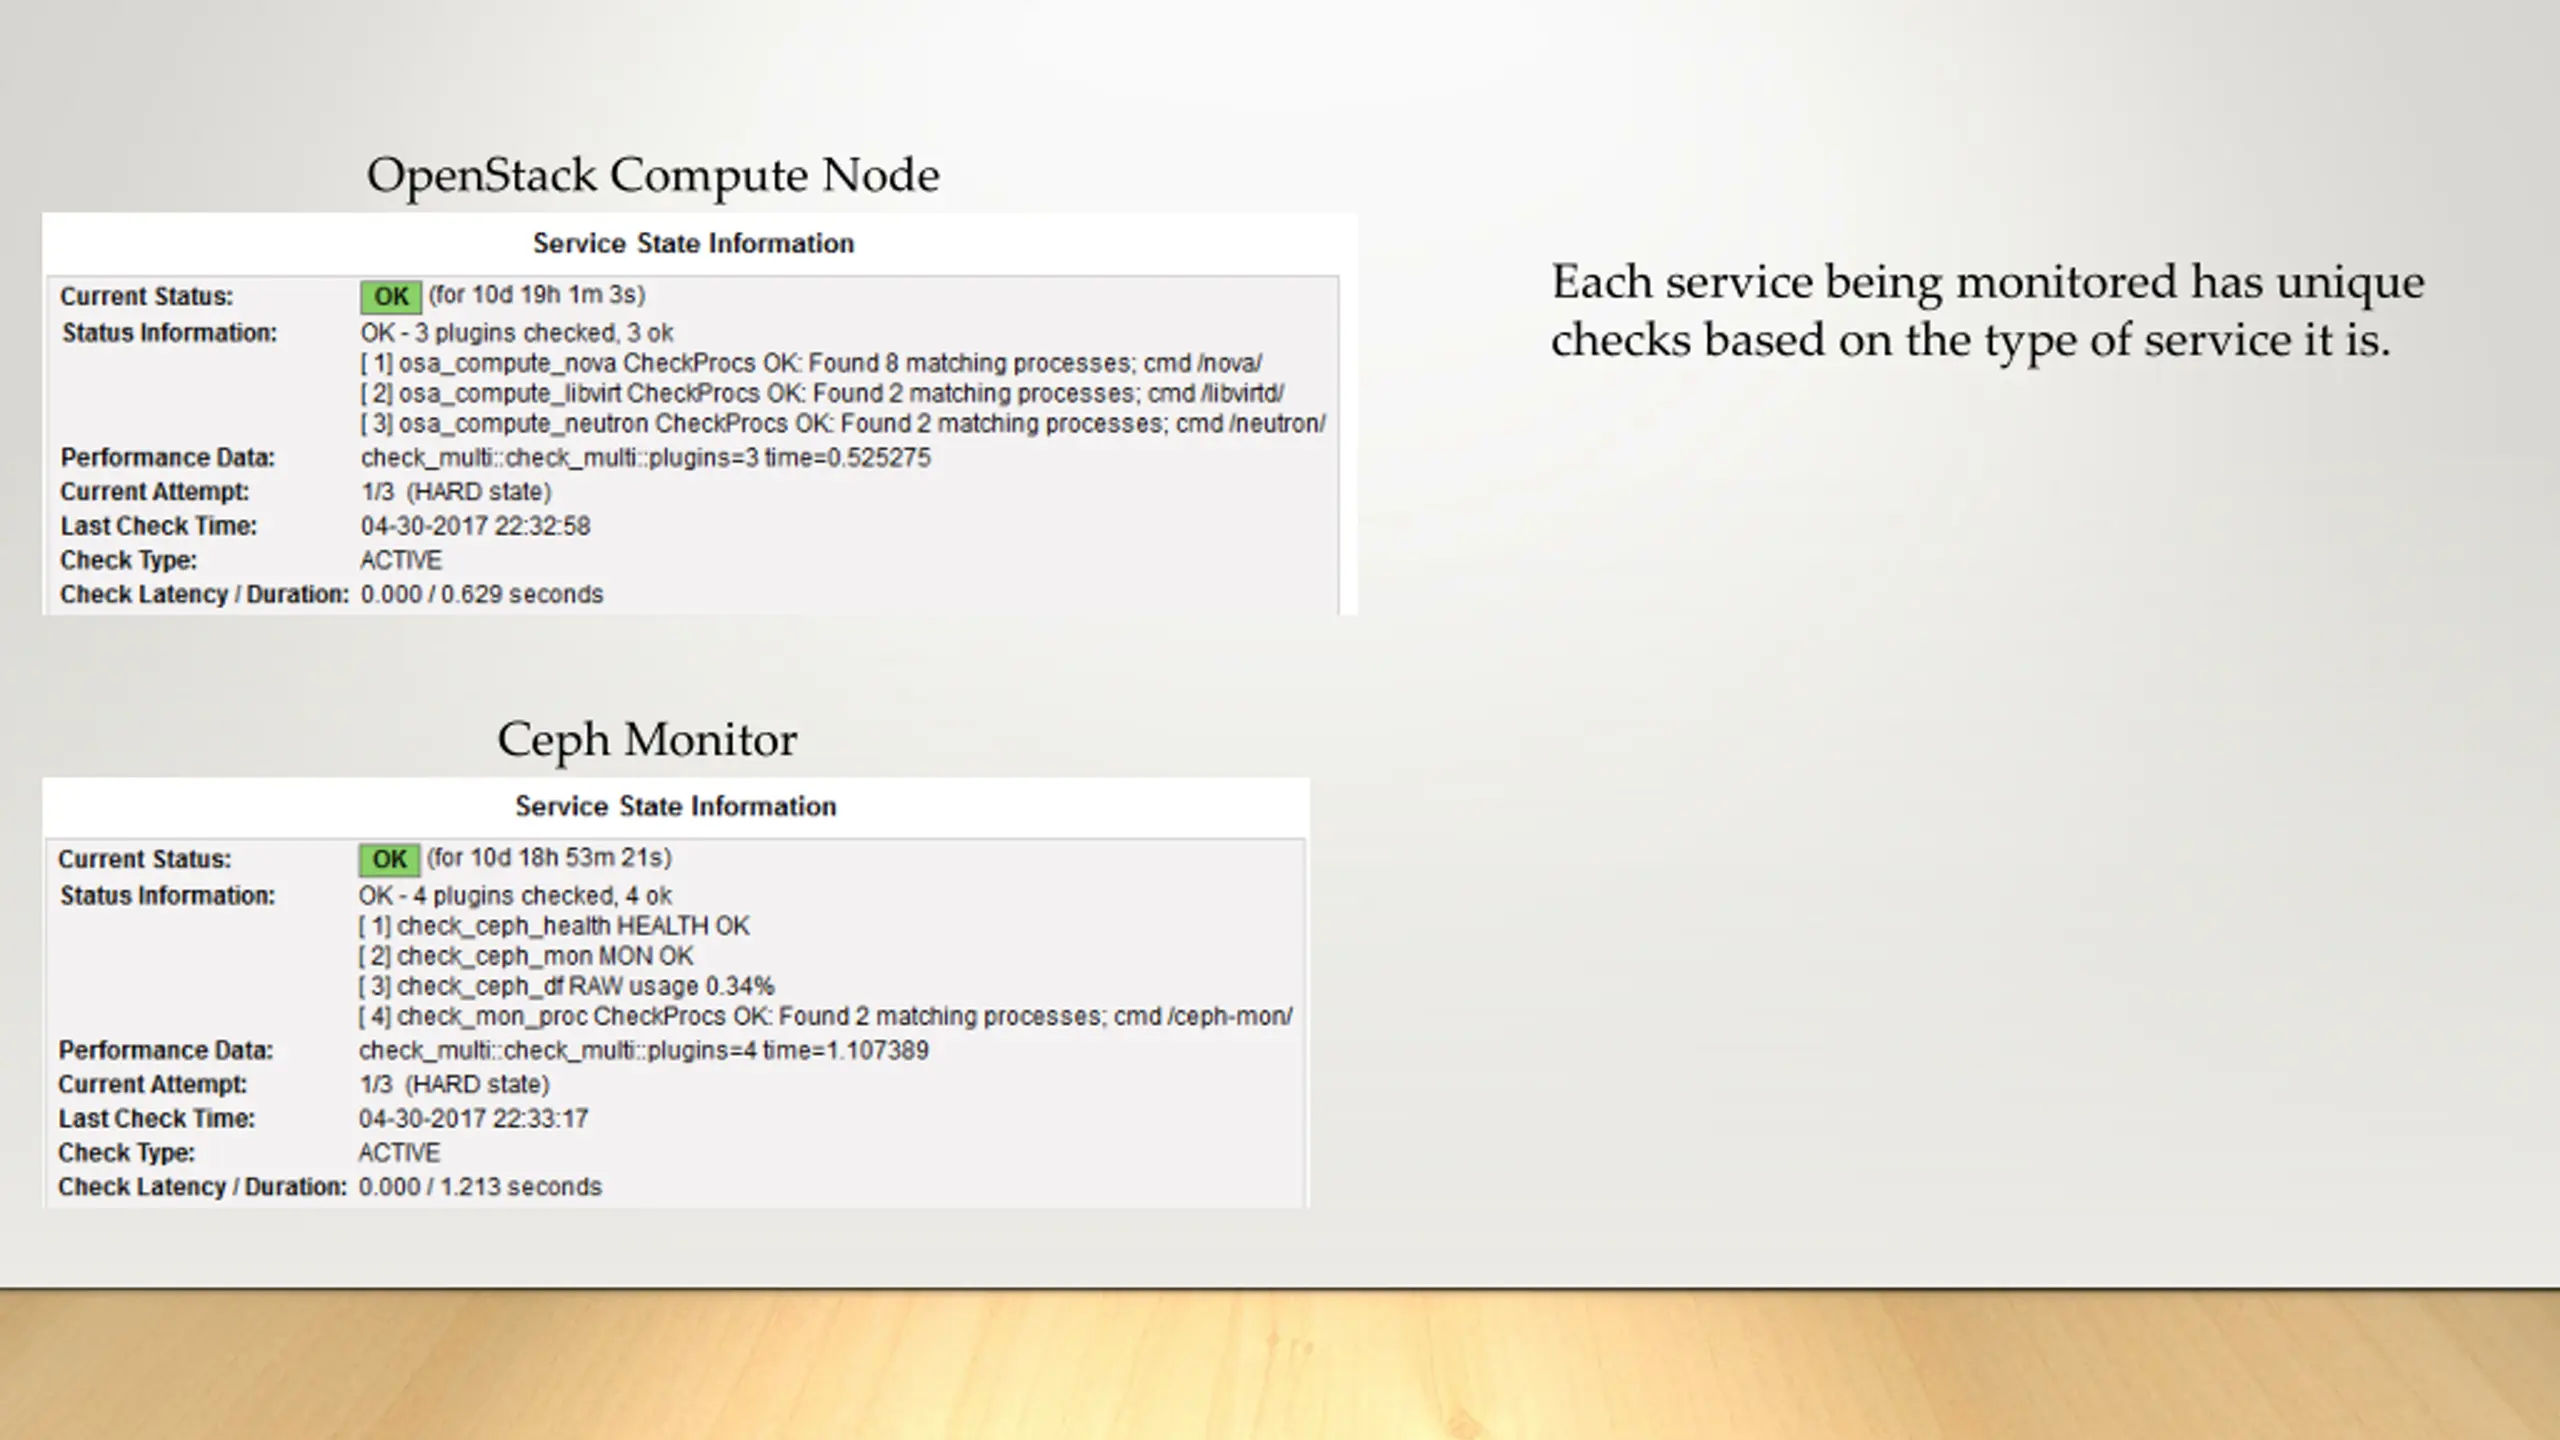Click the 'Ceph Monitor' heading
Viewport: 2560px width, 1440px height.
pos(647,741)
